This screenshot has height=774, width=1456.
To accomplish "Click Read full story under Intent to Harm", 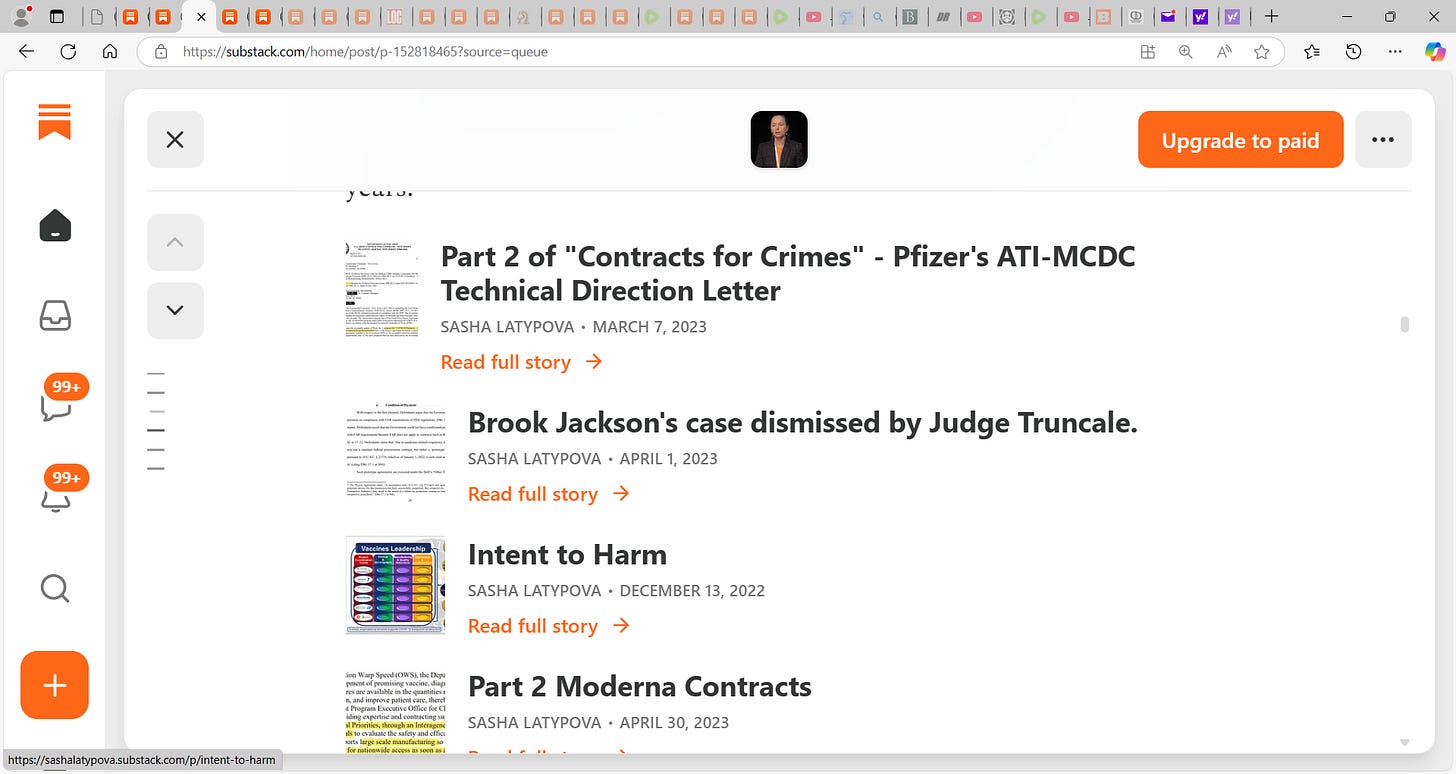I will [548, 626].
